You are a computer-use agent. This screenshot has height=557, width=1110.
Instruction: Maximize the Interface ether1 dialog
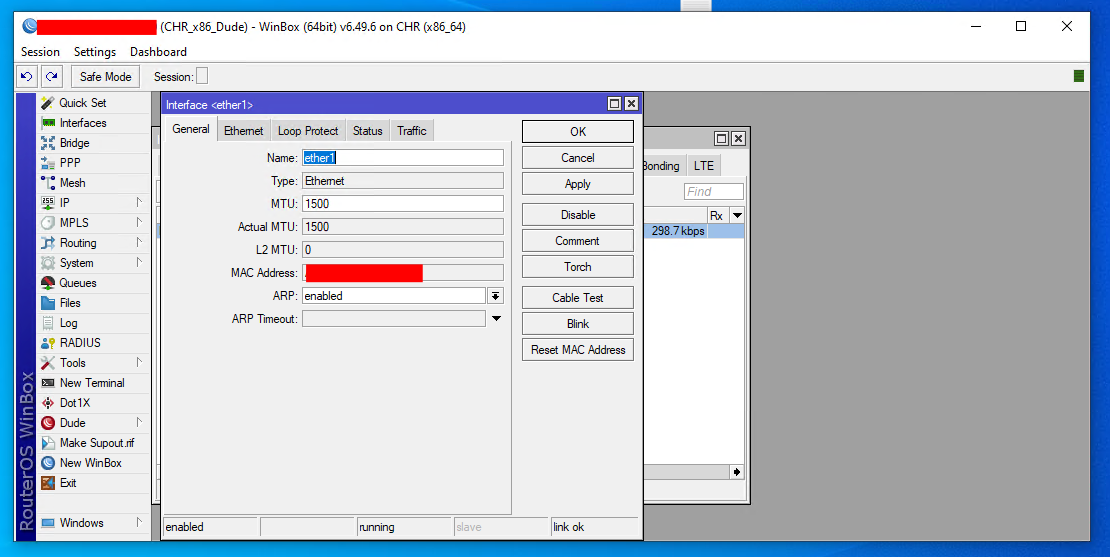[614, 104]
